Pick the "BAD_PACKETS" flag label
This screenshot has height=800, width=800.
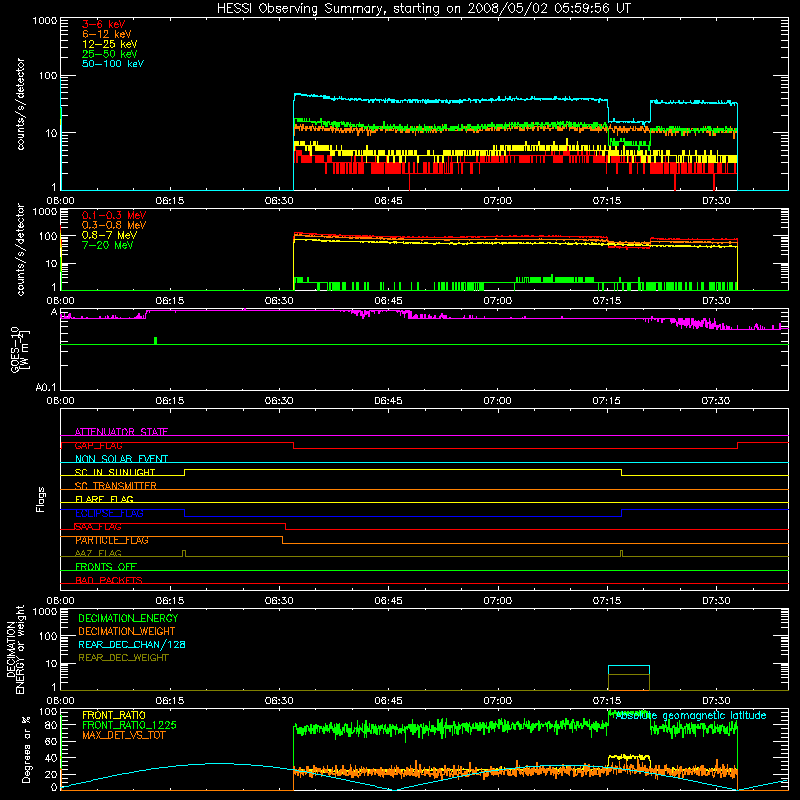tap(109, 580)
